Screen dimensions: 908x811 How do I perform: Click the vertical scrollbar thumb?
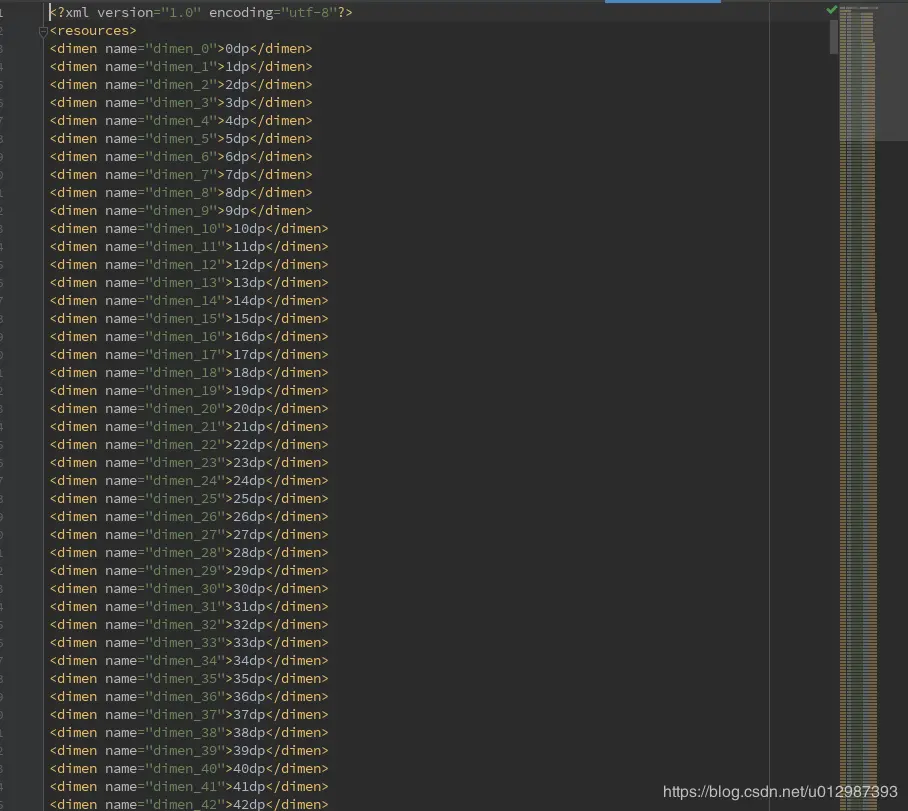tap(834, 37)
